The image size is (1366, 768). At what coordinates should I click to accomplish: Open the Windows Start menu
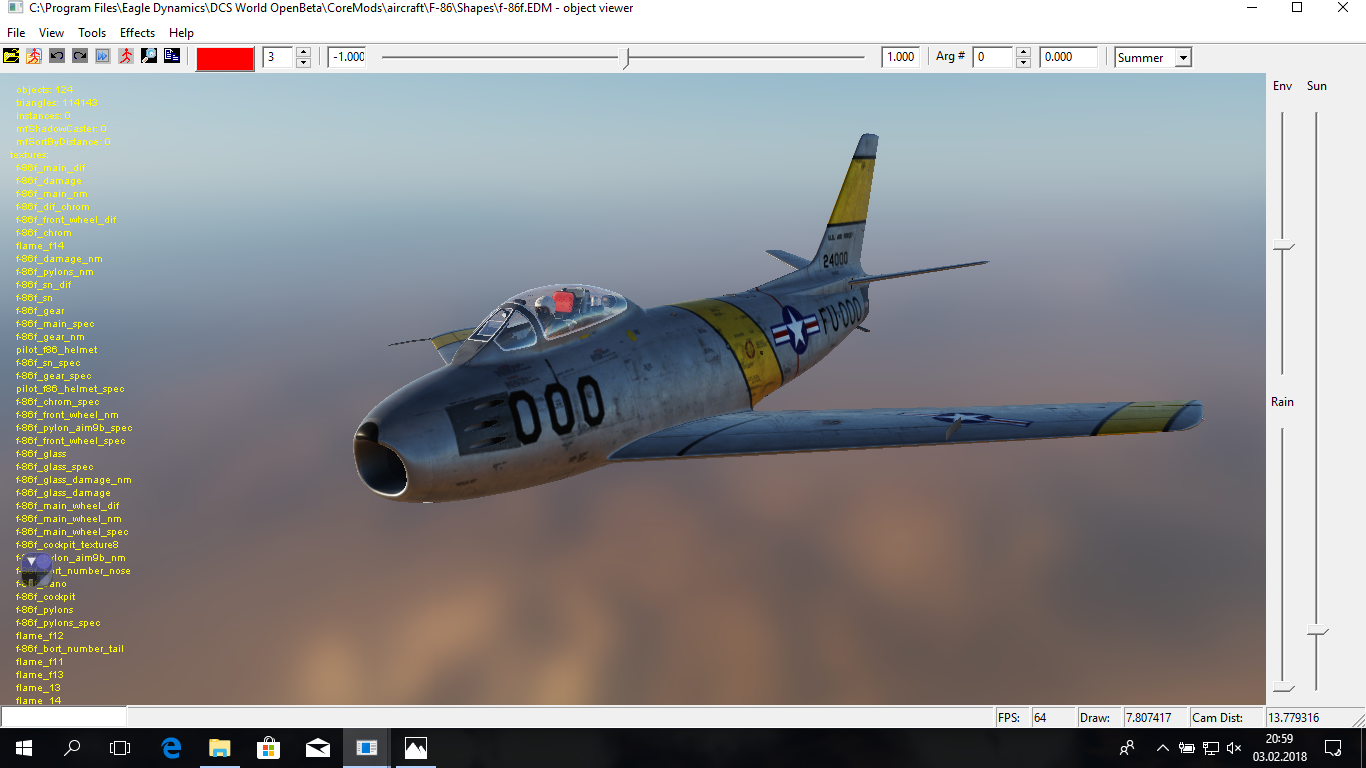tap(23, 748)
